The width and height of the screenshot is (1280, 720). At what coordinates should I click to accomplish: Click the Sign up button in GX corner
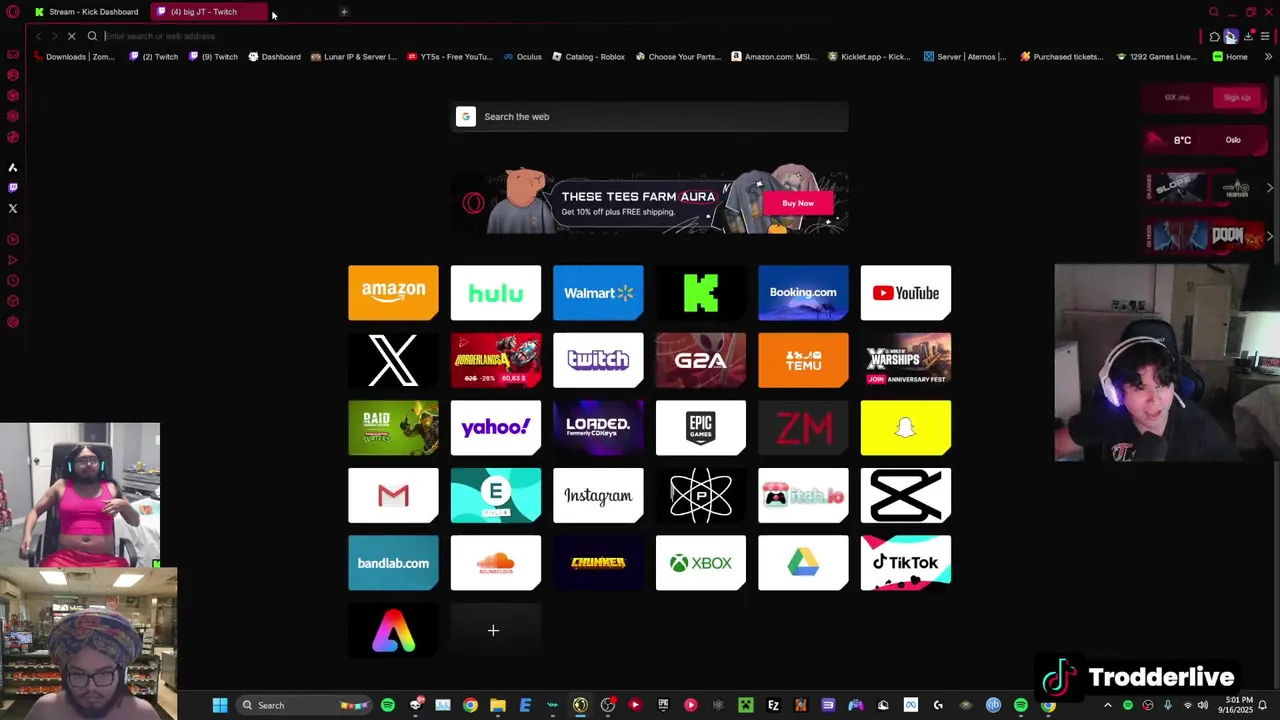point(1237,97)
